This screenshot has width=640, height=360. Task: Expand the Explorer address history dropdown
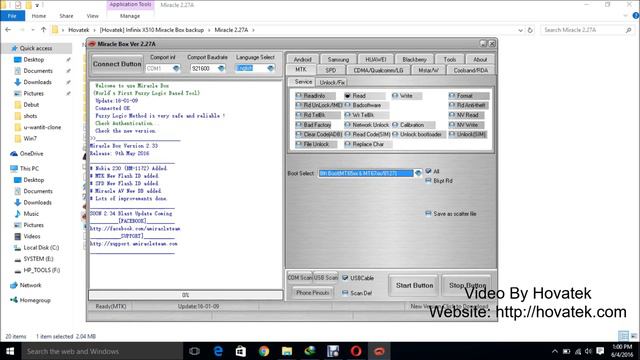click(x=520, y=30)
